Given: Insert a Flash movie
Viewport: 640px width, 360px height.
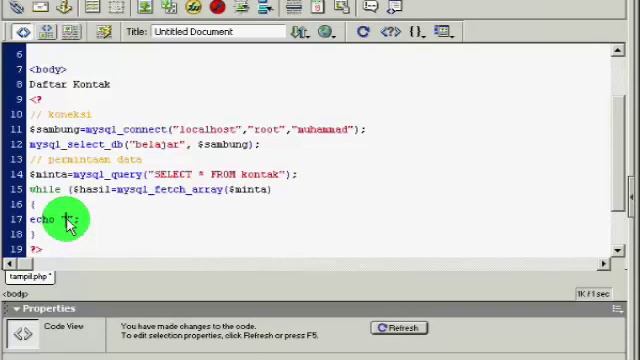Looking at the screenshot, I should click(218, 7).
